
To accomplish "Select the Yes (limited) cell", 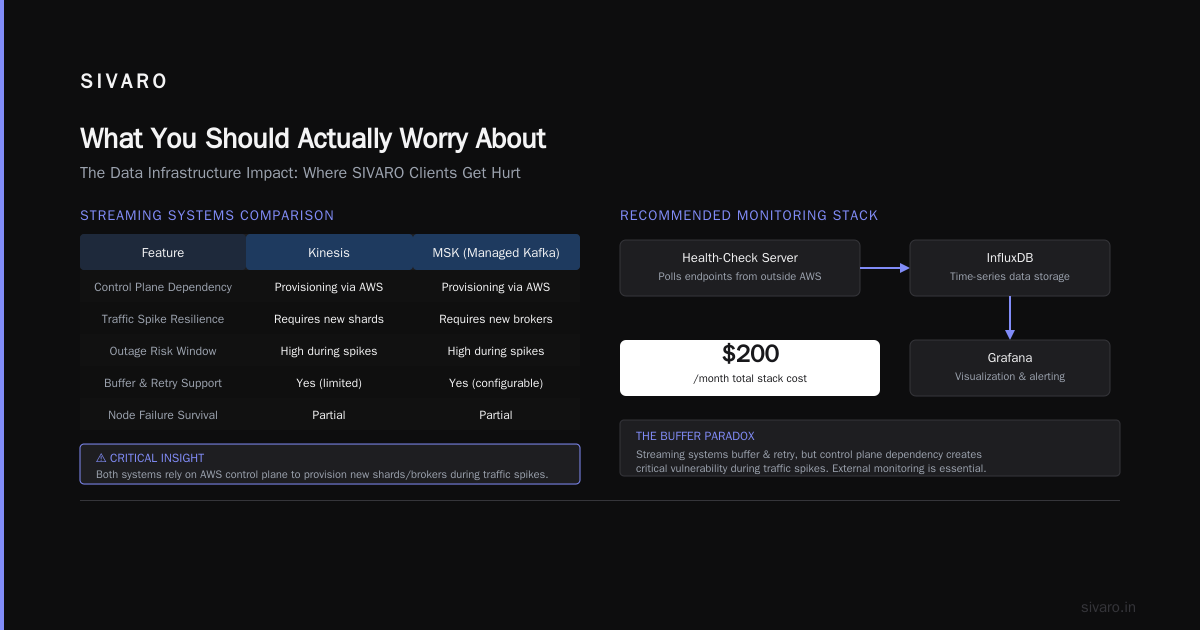I will [329, 383].
